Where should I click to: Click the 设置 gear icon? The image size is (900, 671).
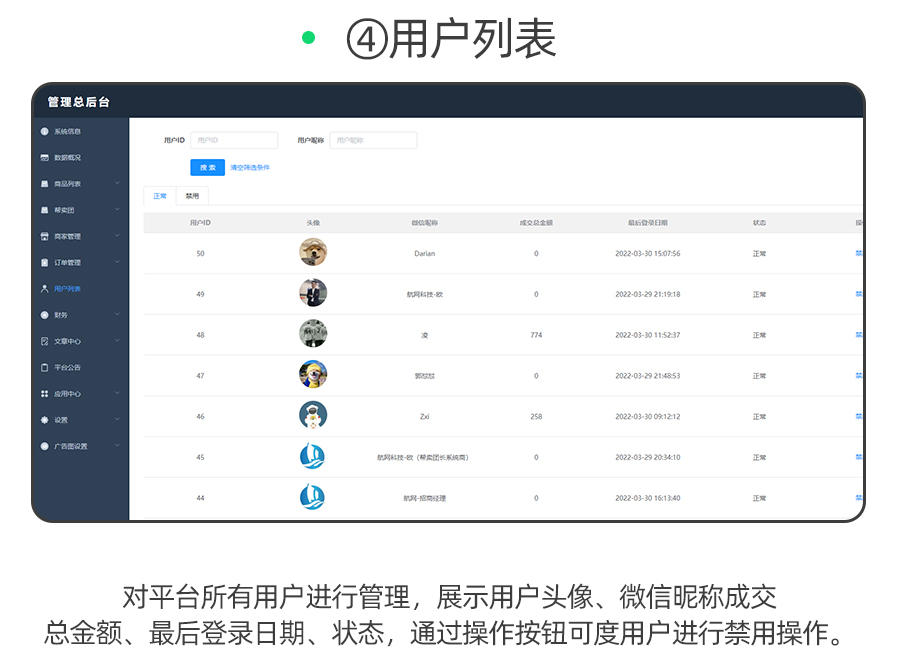(x=44, y=420)
